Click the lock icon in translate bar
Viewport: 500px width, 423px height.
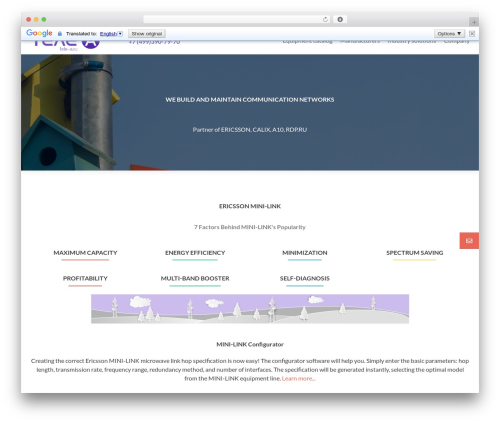(x=60, y=34)
